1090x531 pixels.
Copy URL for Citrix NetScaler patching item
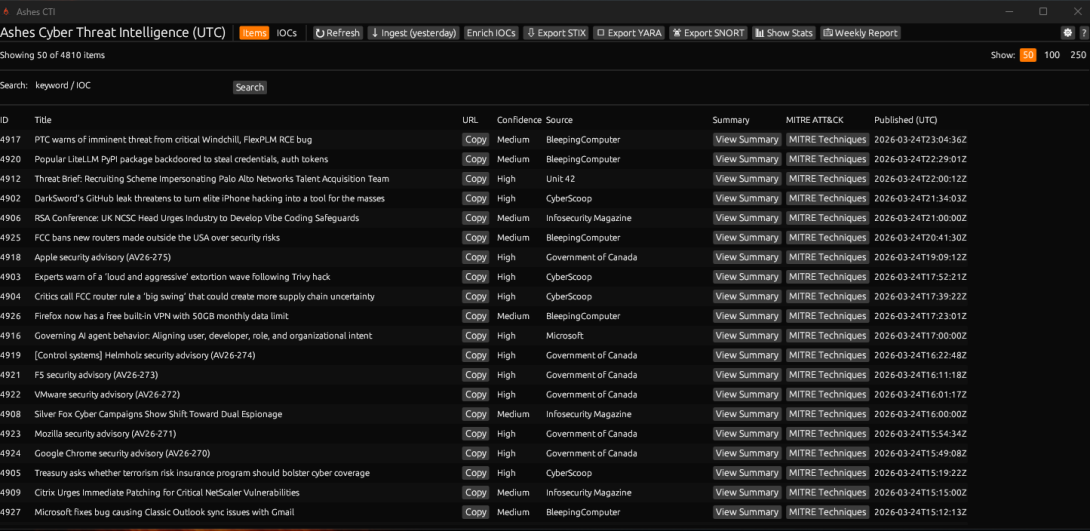click(475, 493)
